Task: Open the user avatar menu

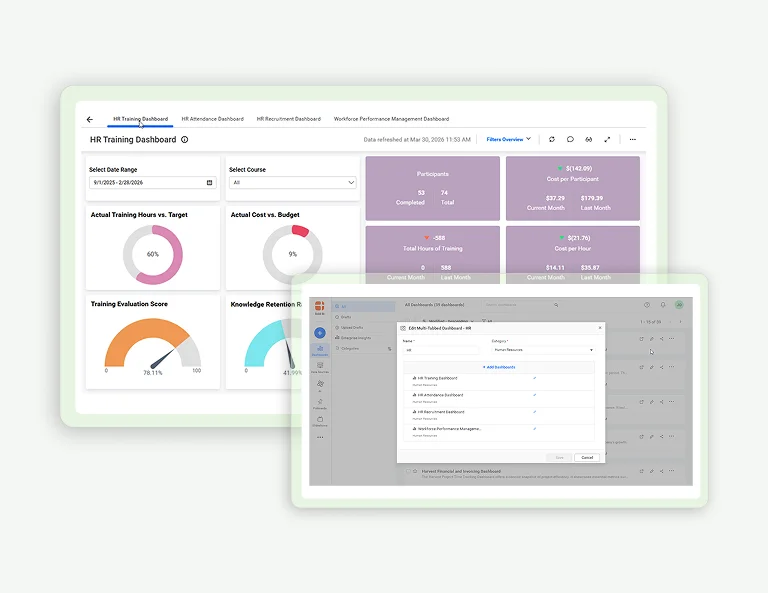Action: [x=679, y=305]
